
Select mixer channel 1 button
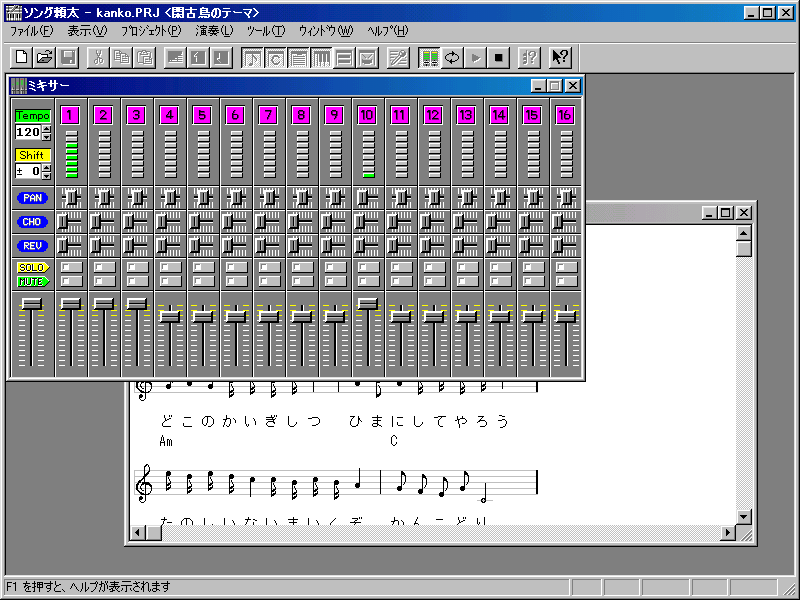click(70, 115)
